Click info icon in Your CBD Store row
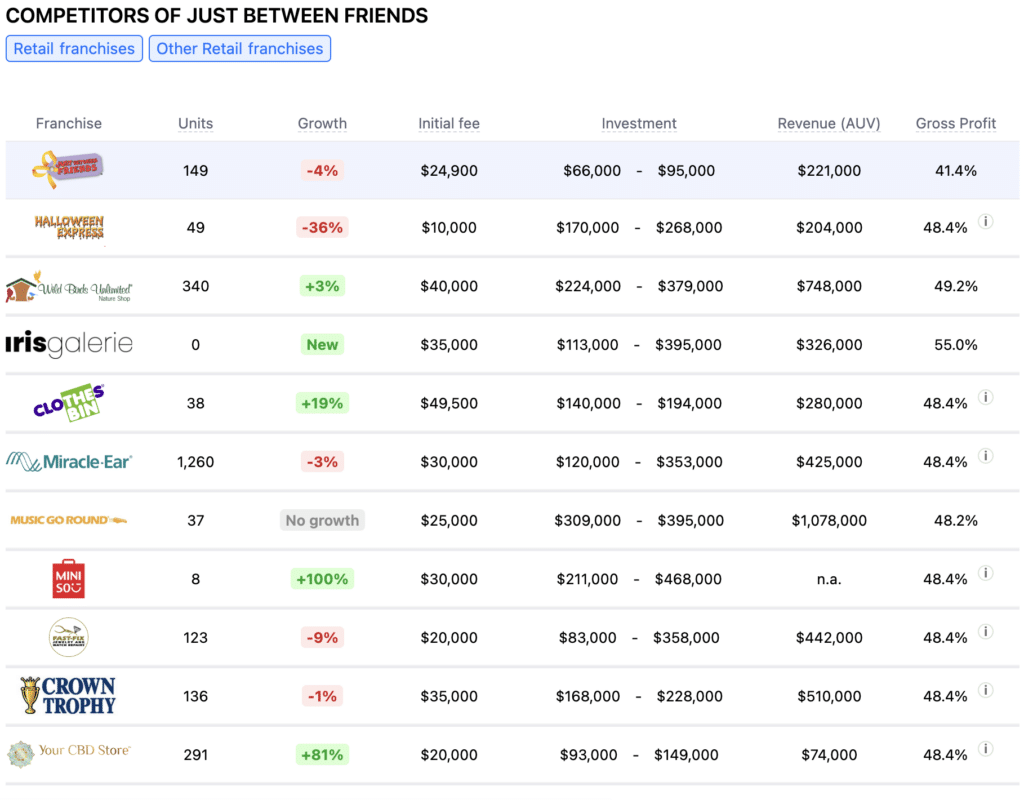 (985, 748)
